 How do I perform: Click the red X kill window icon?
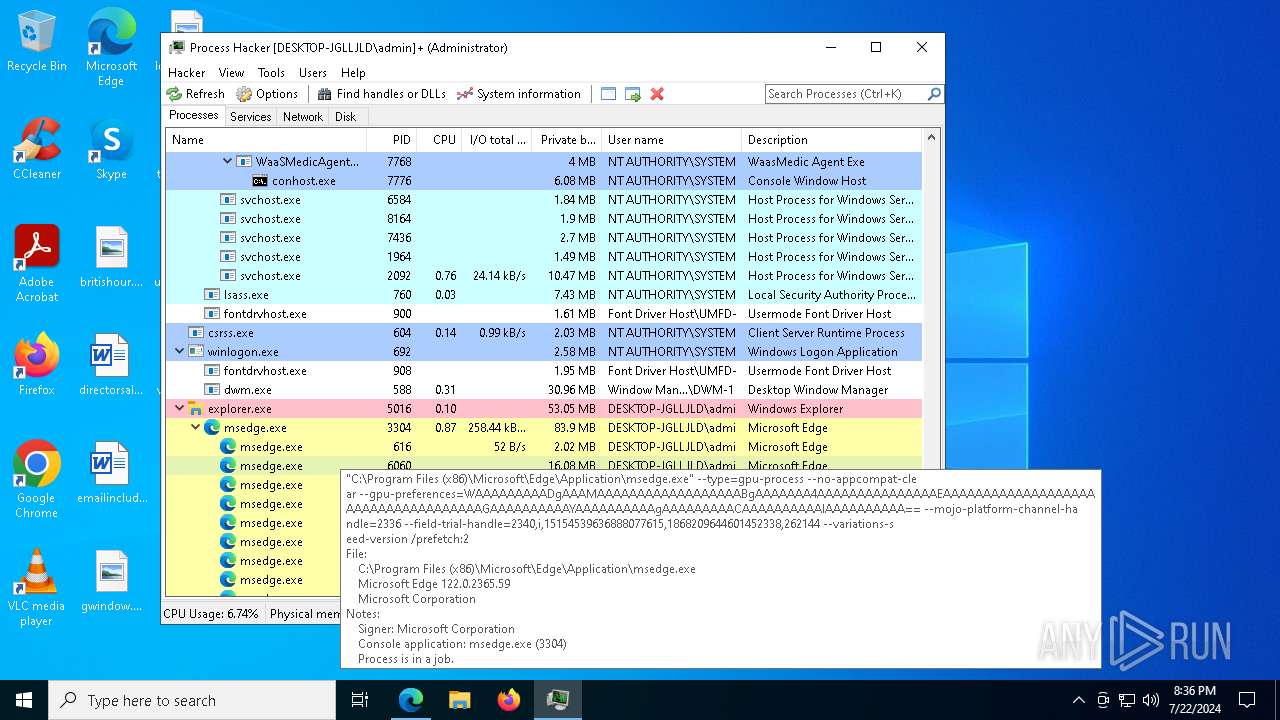coord(657,94)
